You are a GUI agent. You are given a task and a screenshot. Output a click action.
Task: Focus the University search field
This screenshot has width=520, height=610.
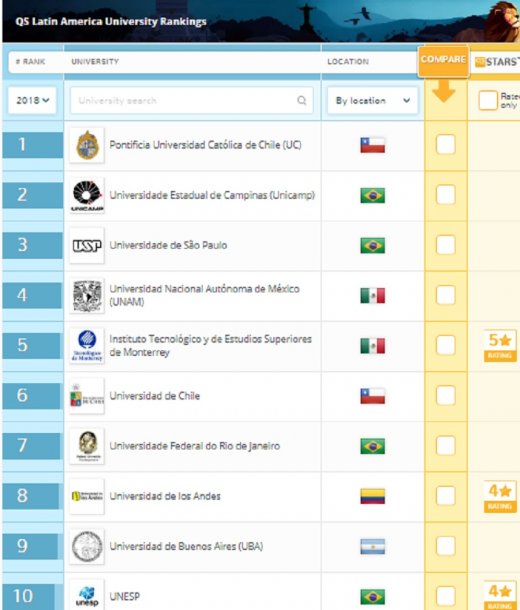[192, 100]
